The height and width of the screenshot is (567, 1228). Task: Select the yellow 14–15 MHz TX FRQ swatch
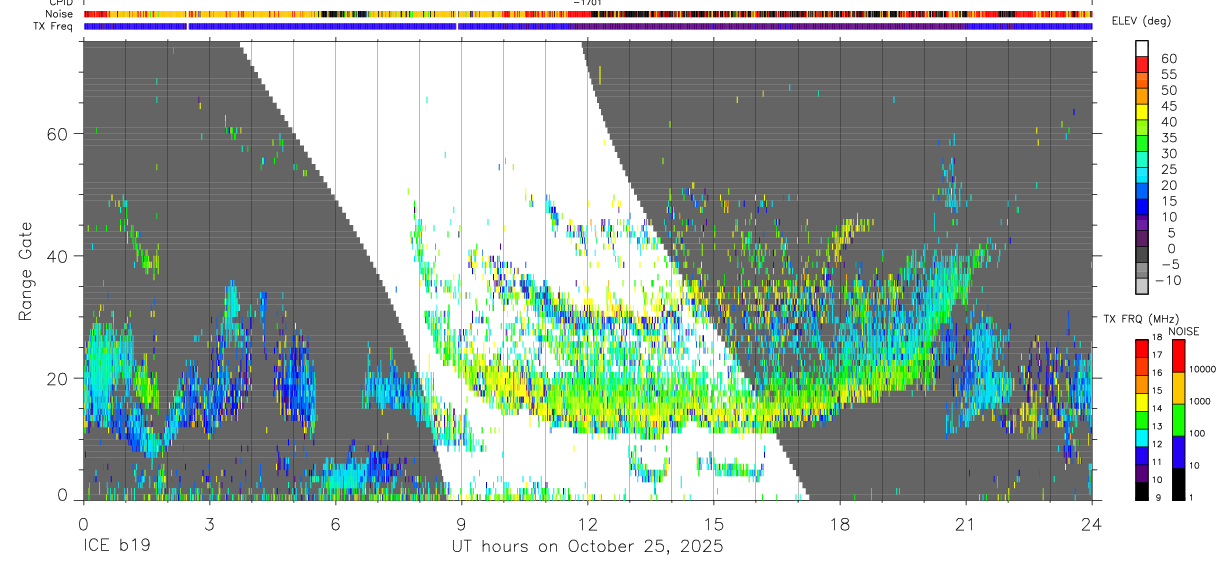(x=1143, y=402)
